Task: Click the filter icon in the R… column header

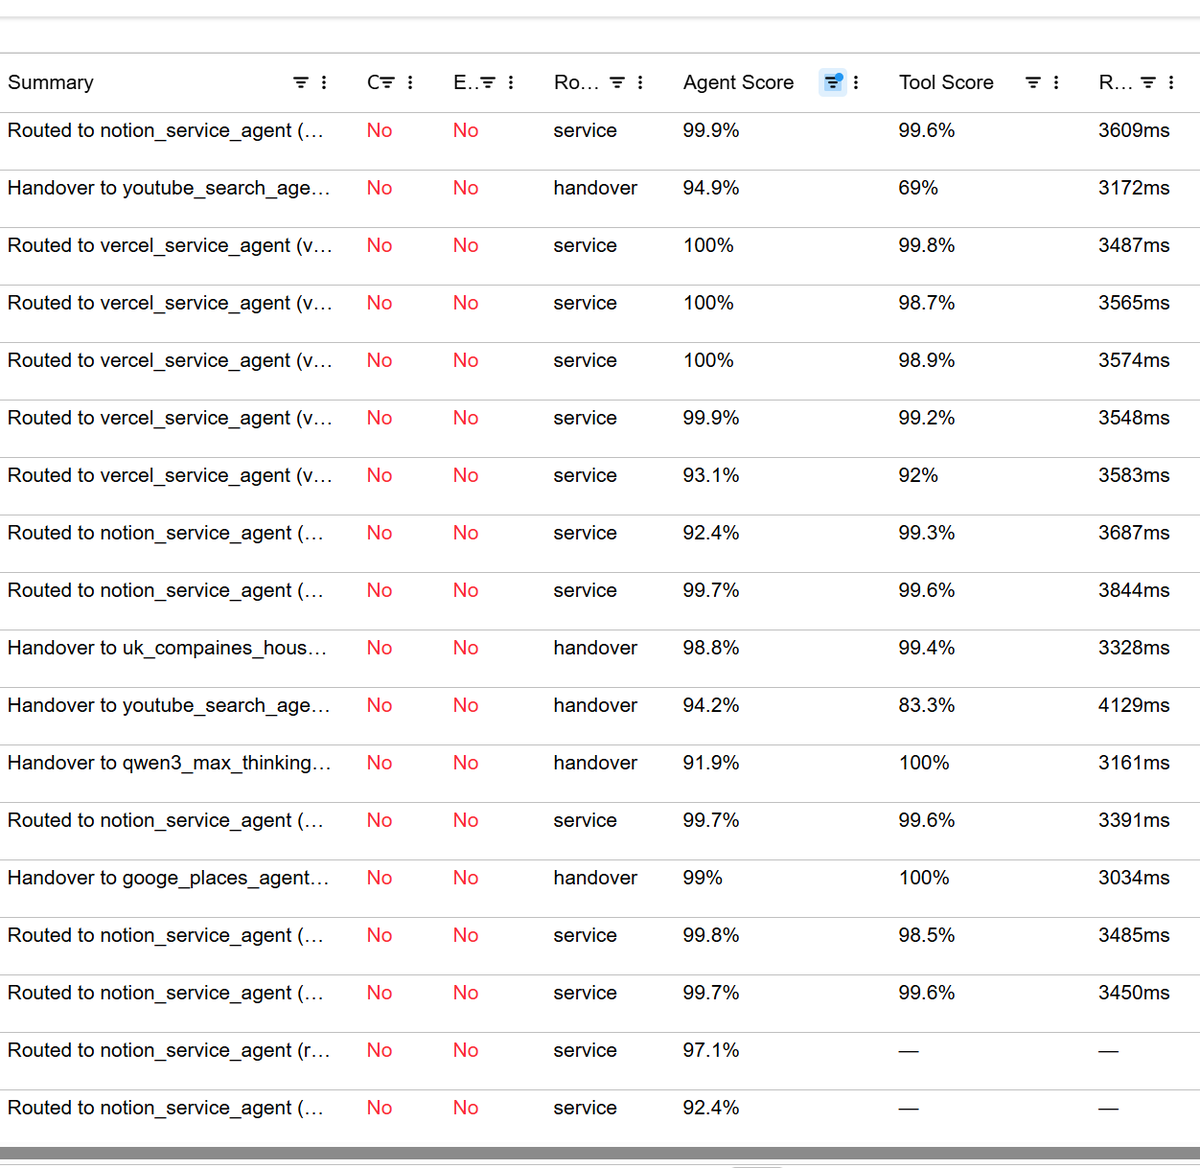Action: (1148, 83)
